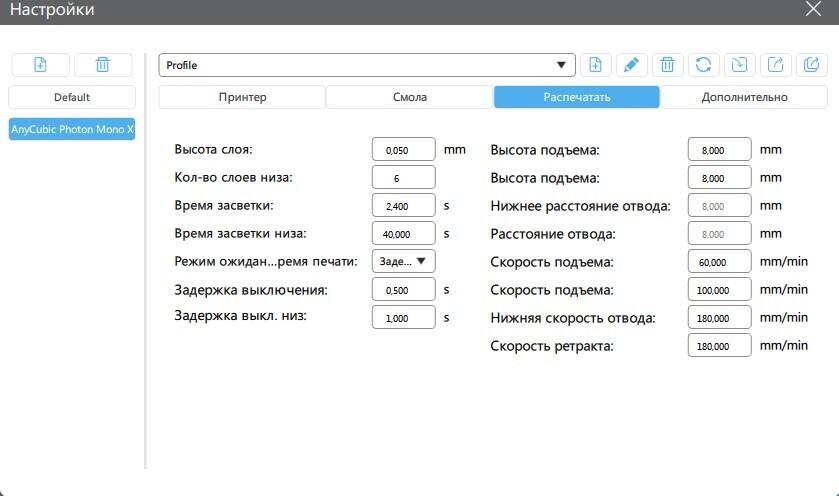The image size is (839, 496).
Task: Delete the selected printer using the left trash icon
Action: [103, 65]
